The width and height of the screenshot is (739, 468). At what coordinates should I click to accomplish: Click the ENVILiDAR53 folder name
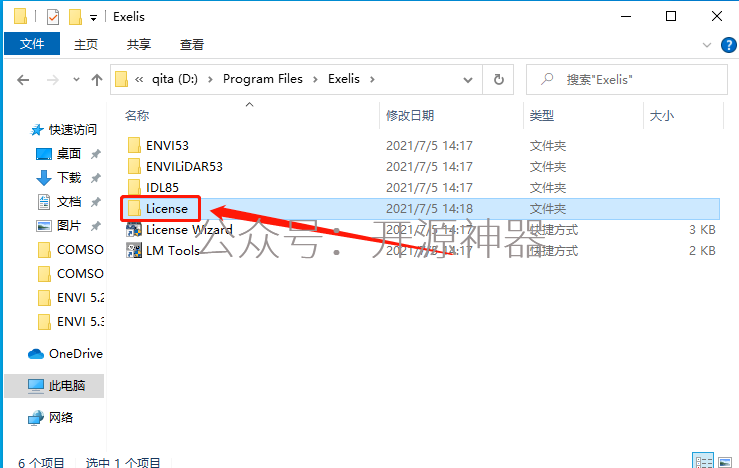pos(184,166)
